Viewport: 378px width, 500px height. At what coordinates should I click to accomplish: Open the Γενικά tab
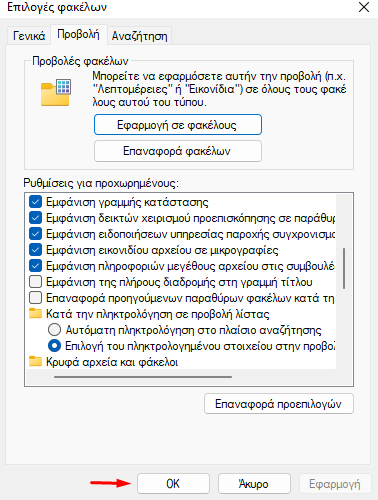[29, 36]
